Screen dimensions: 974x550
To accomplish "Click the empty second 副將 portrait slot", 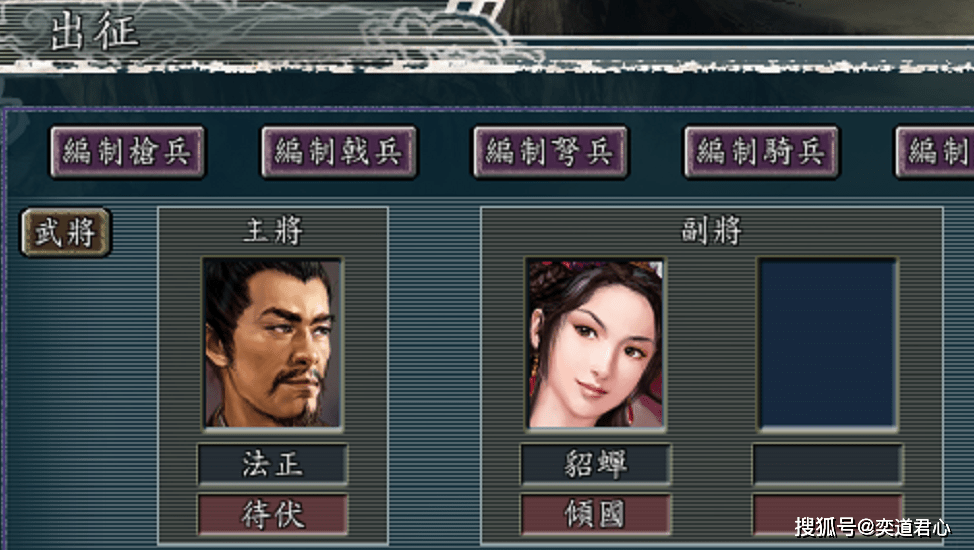I will point(827,344).
